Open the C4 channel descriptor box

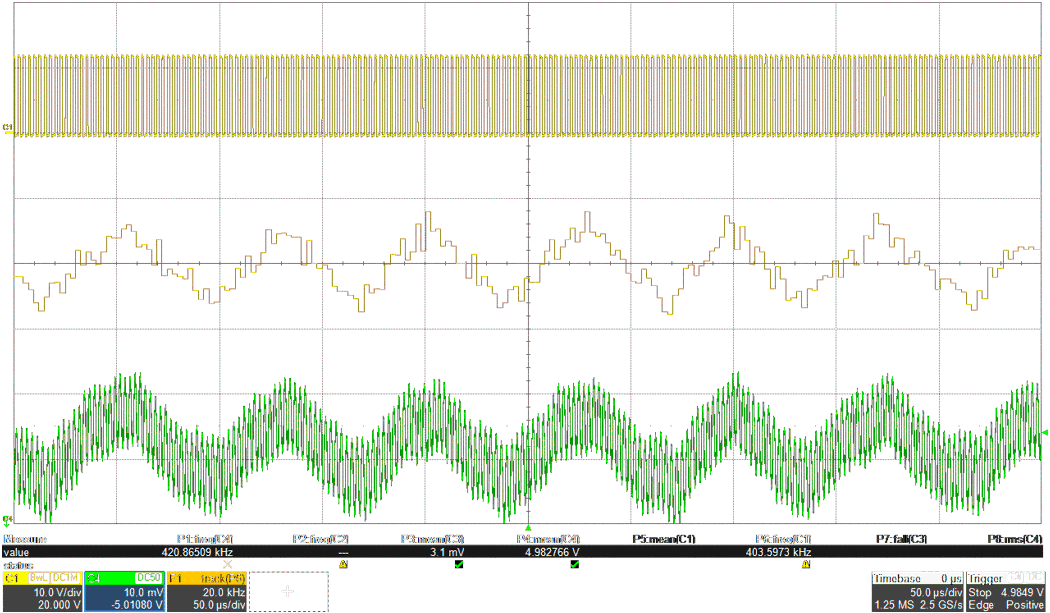95,577
